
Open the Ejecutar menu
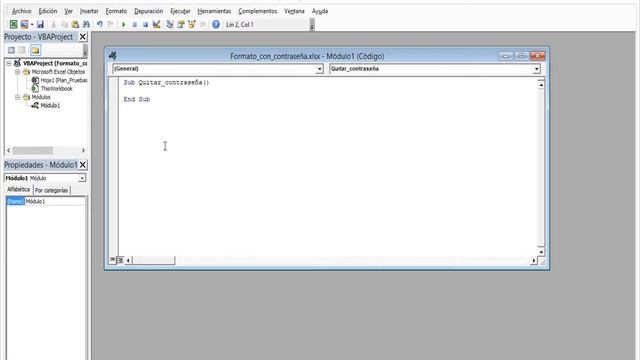point(180,11)
